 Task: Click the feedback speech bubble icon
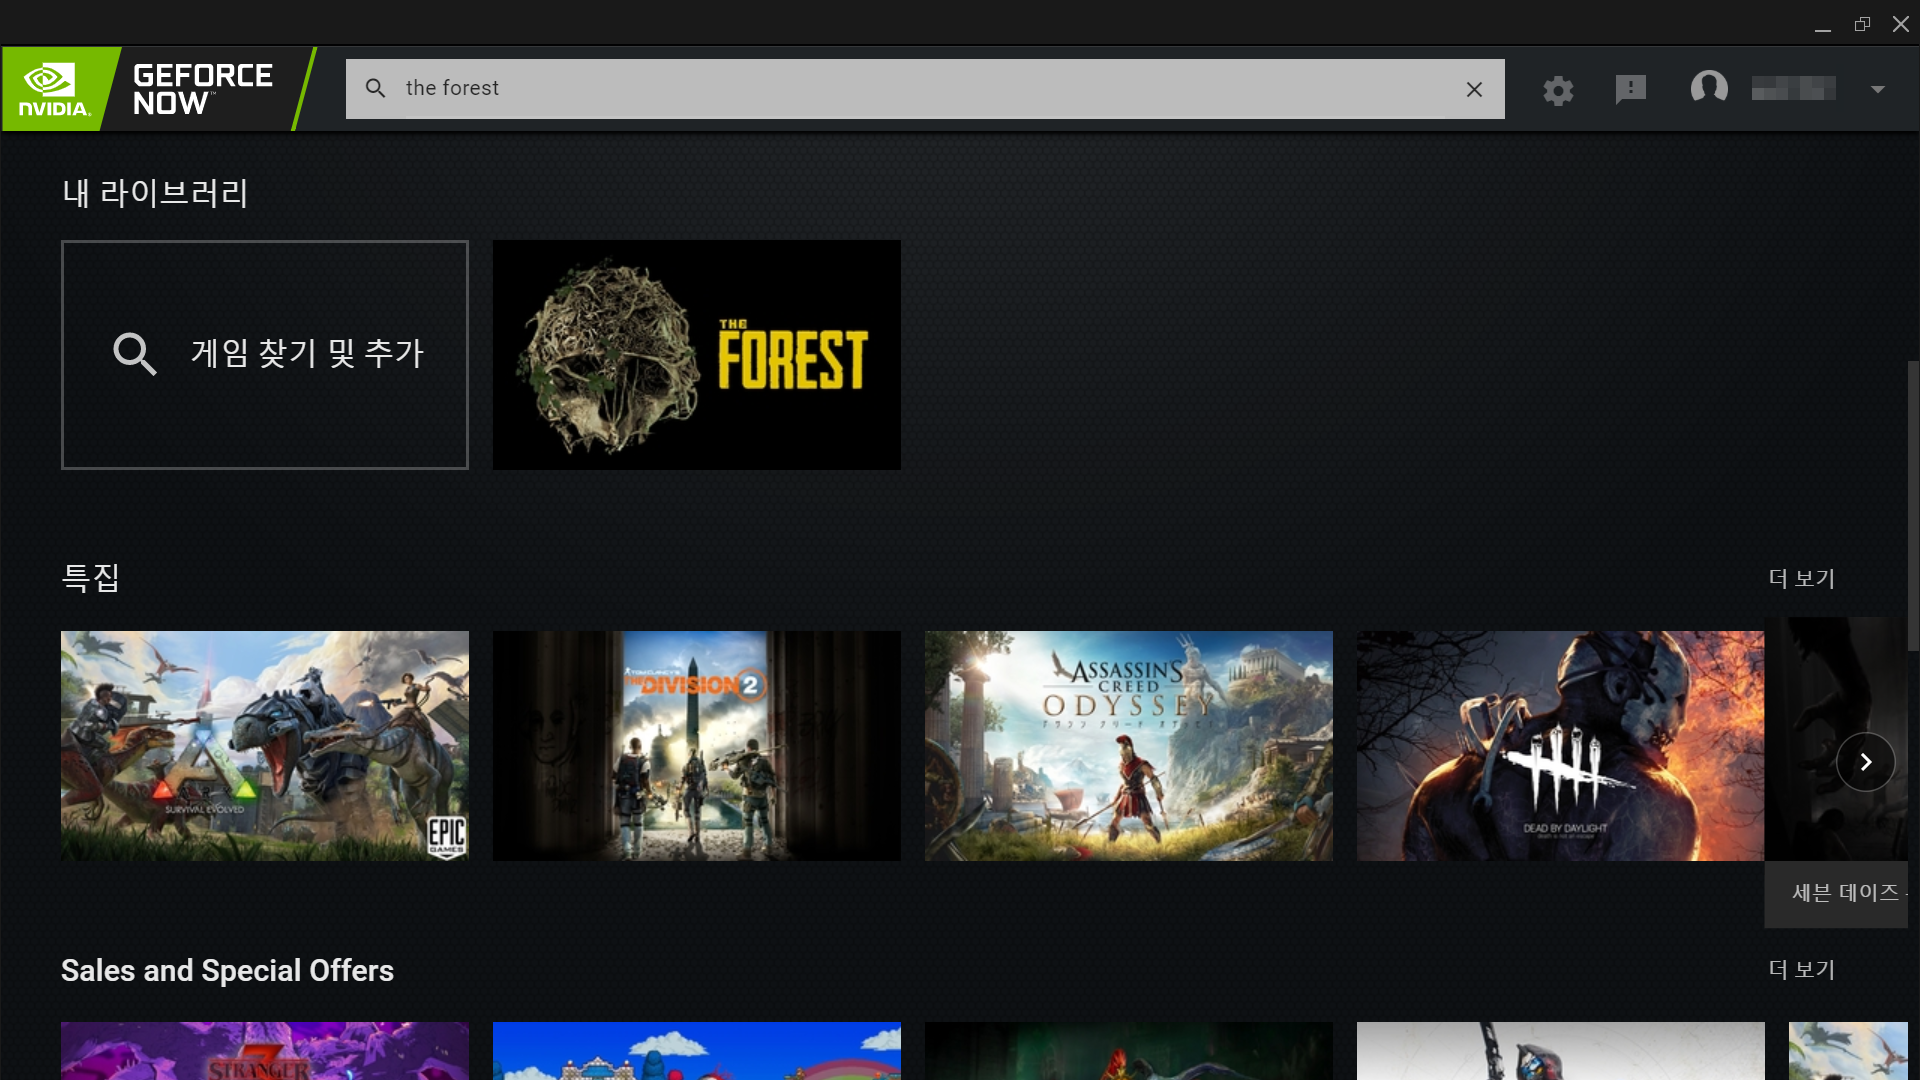tap(1630, 89)
